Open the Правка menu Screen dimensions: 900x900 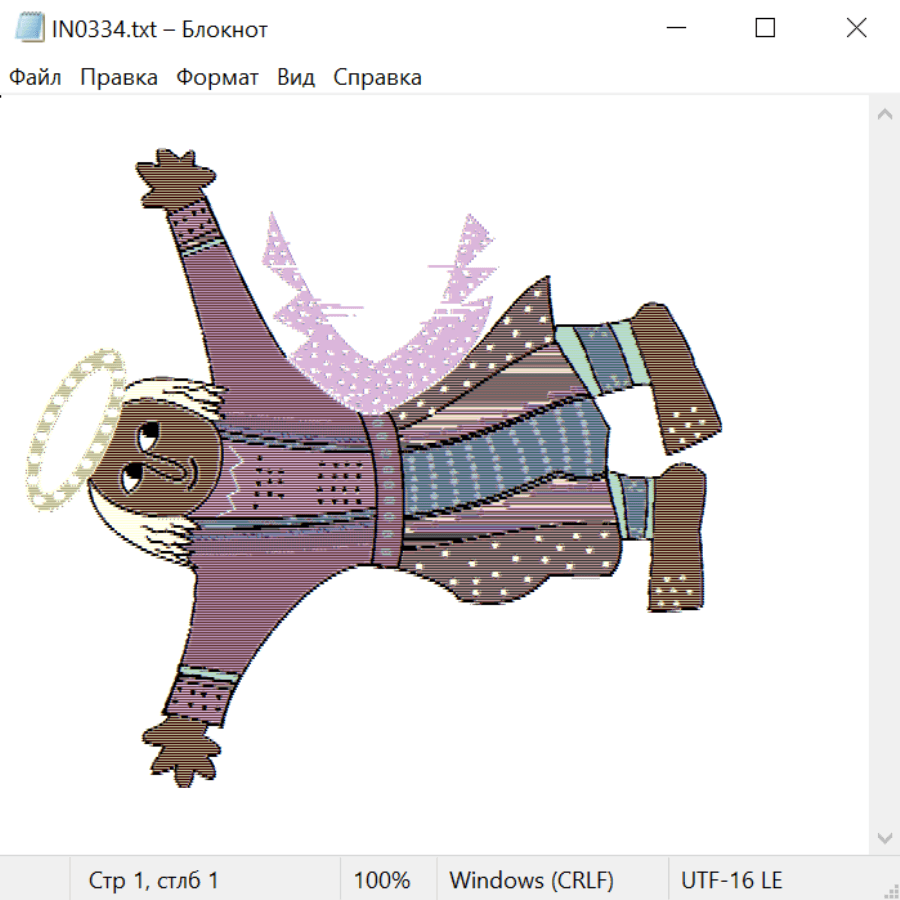coord(119,78)
